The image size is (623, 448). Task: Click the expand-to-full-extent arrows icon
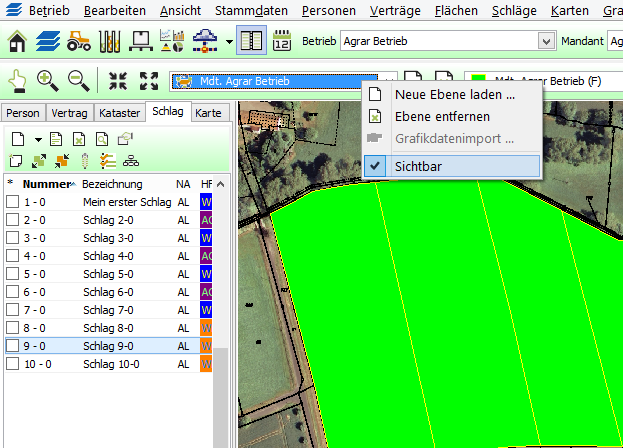tap(149, 81)
